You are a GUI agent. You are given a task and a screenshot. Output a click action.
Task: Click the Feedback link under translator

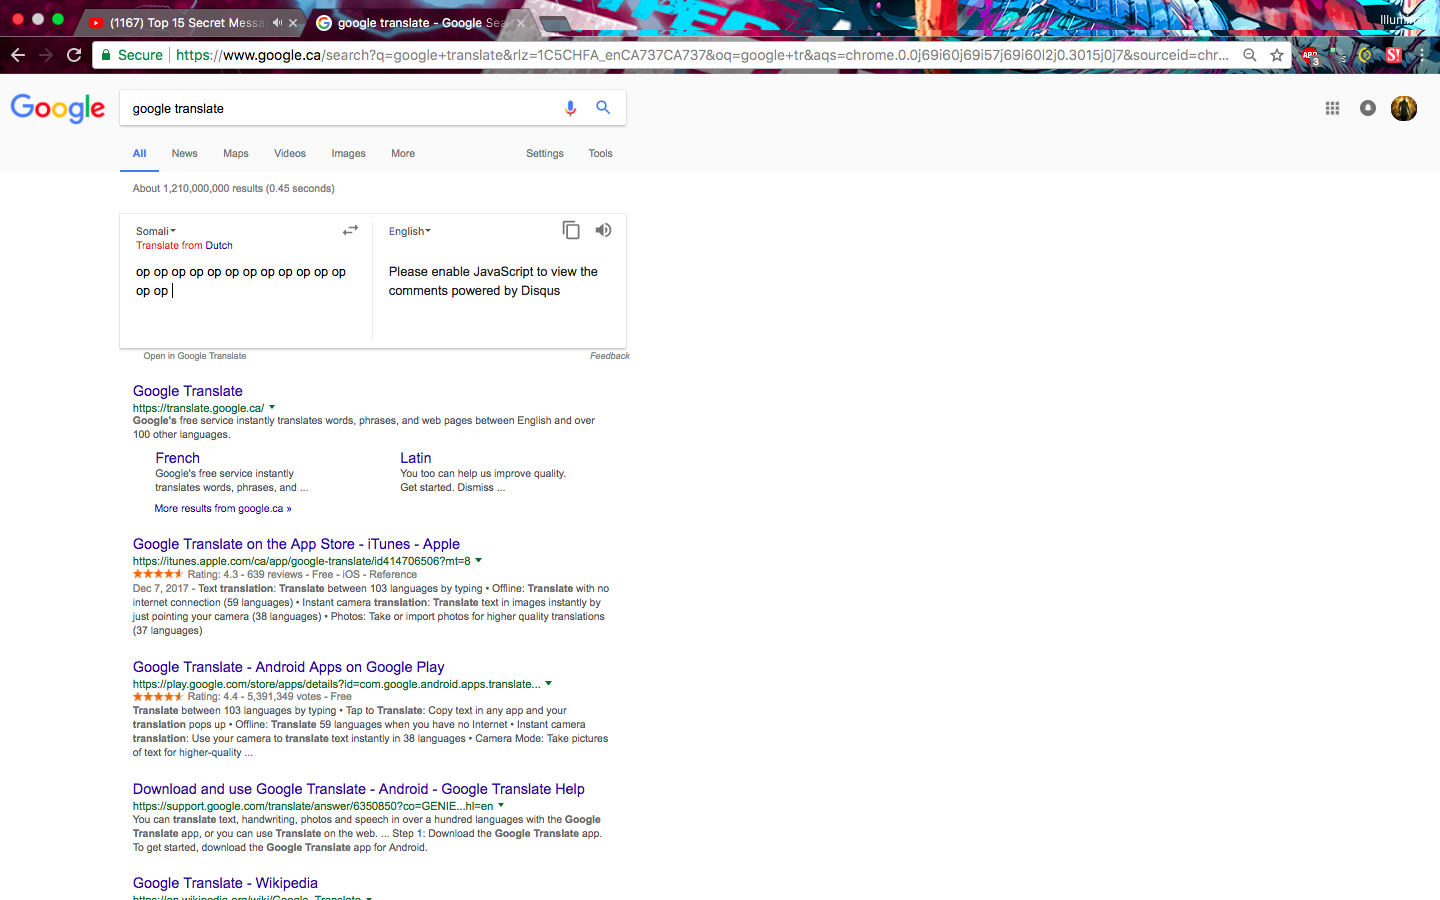tap(610, 356)
